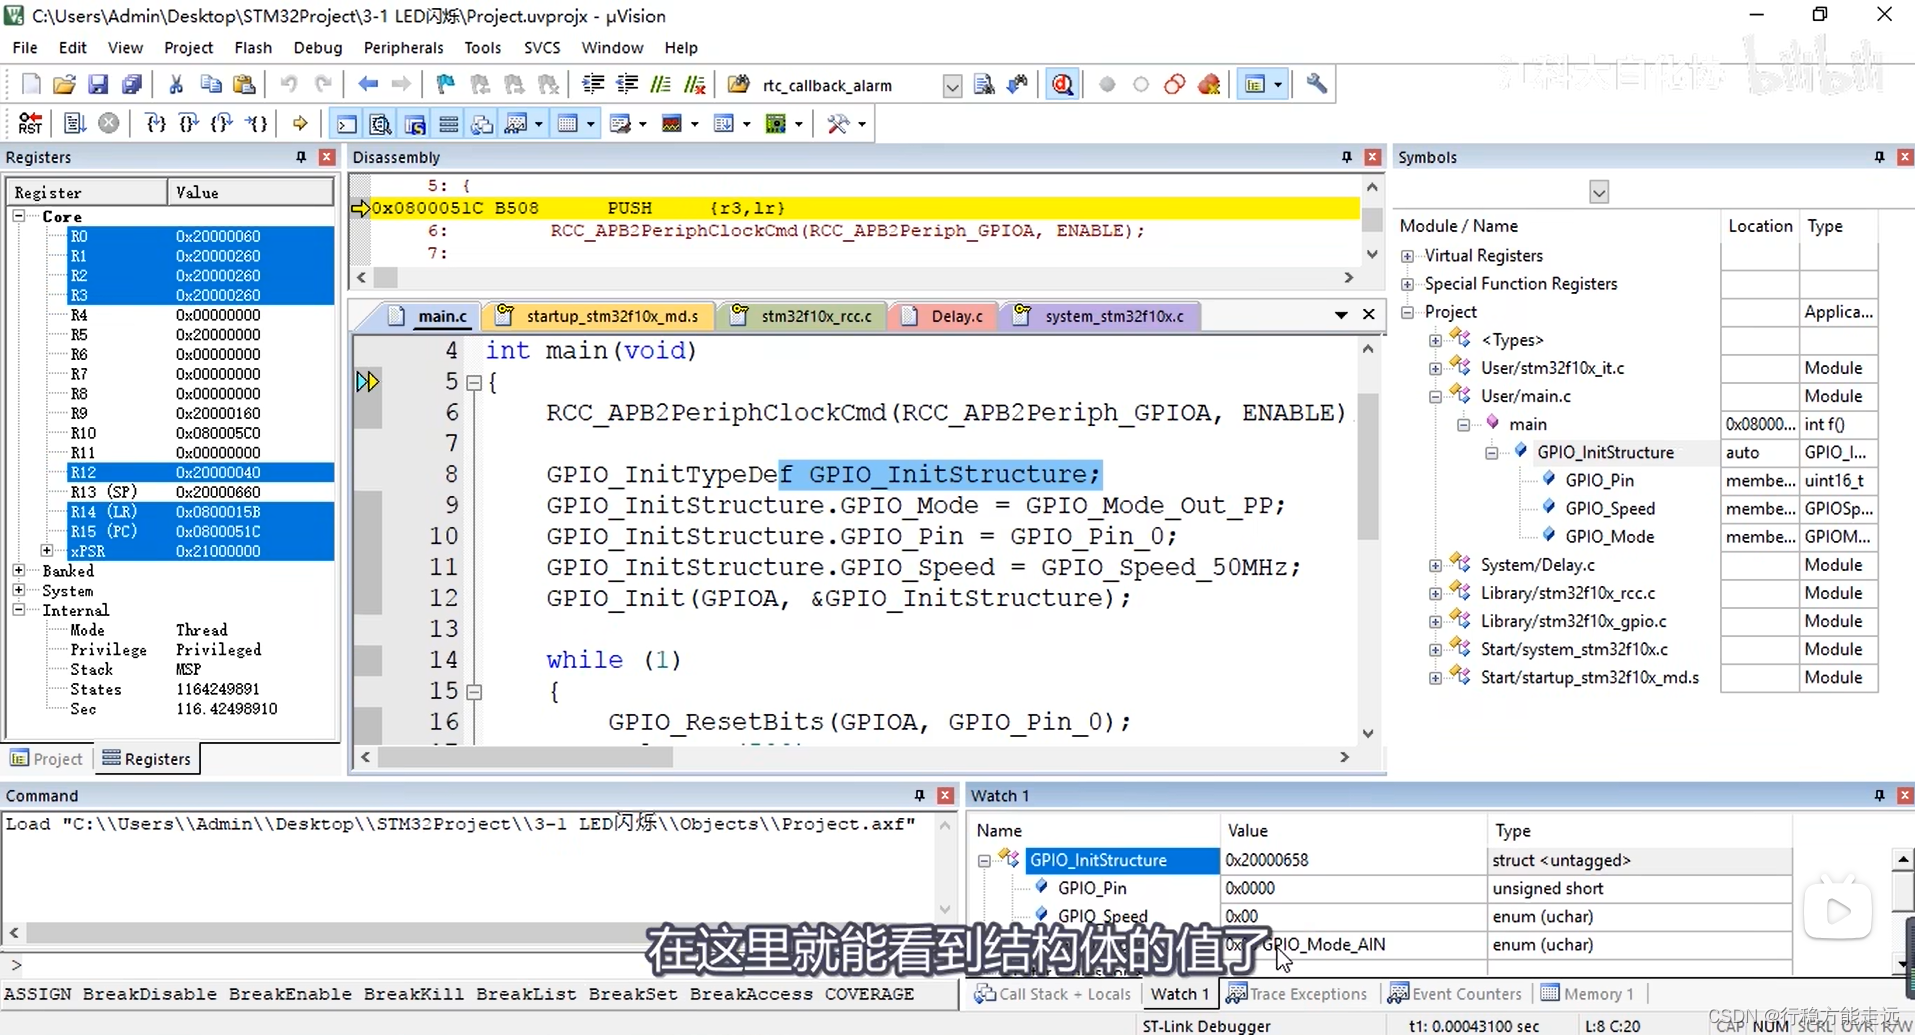
Task: Expand the User/stm32f10x_it.c module
Action: [1436, 368]
